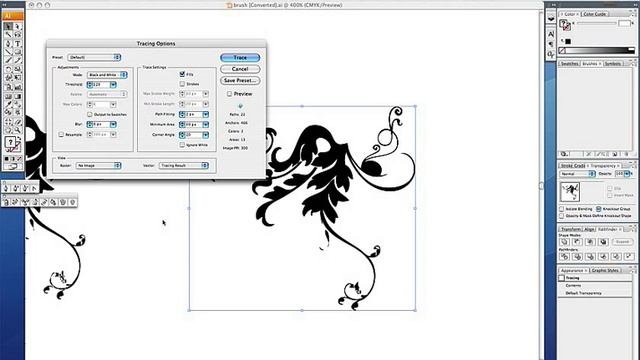Check the Ignore White option
The width and height of the screenshot is (640, 360).
(182, 144)
